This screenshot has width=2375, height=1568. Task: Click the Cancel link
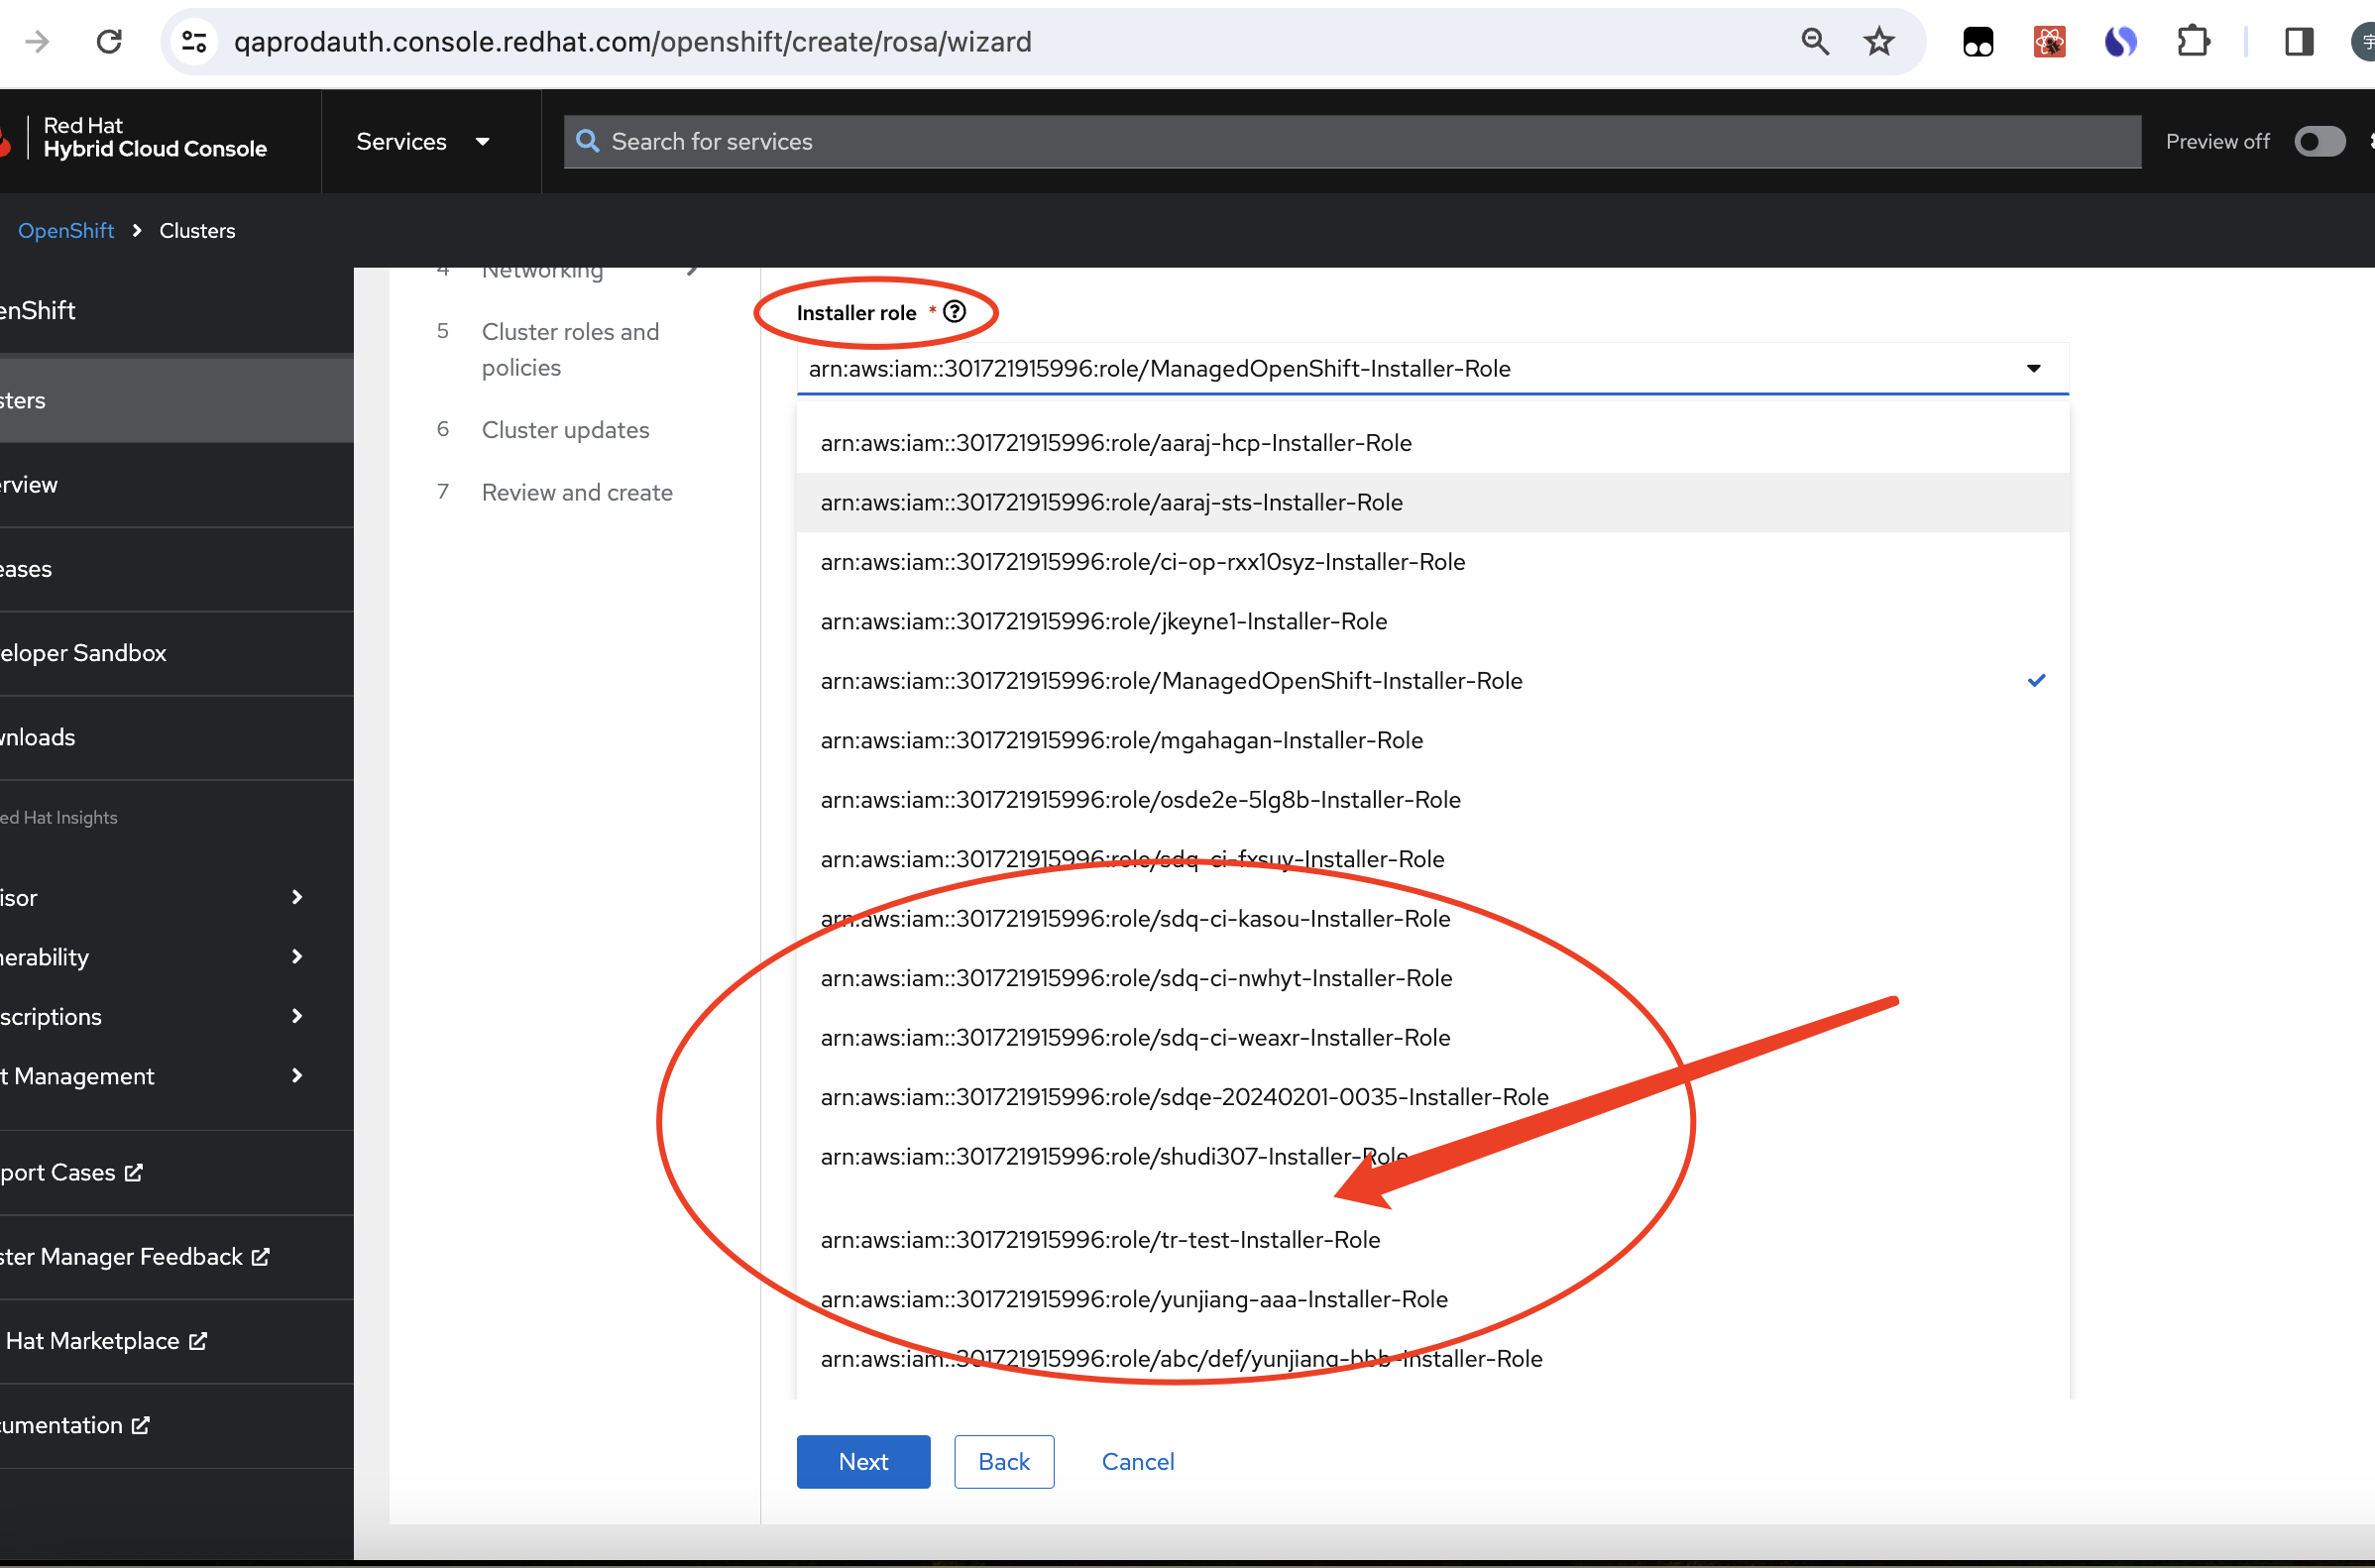tap(1137, 1461)
